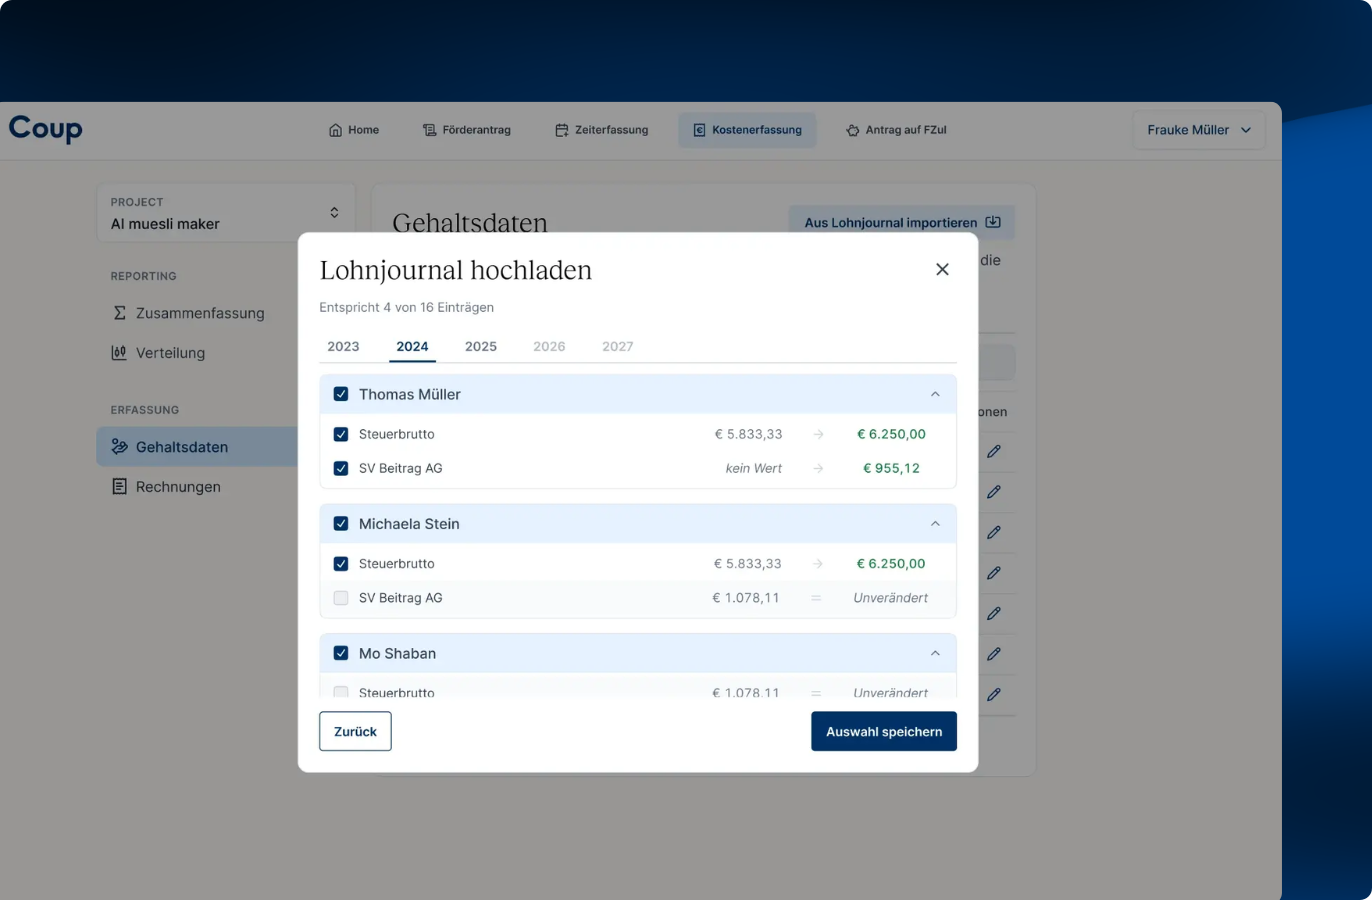Click the Zurück button
The image size is (1372, 900).
[355, 731]
